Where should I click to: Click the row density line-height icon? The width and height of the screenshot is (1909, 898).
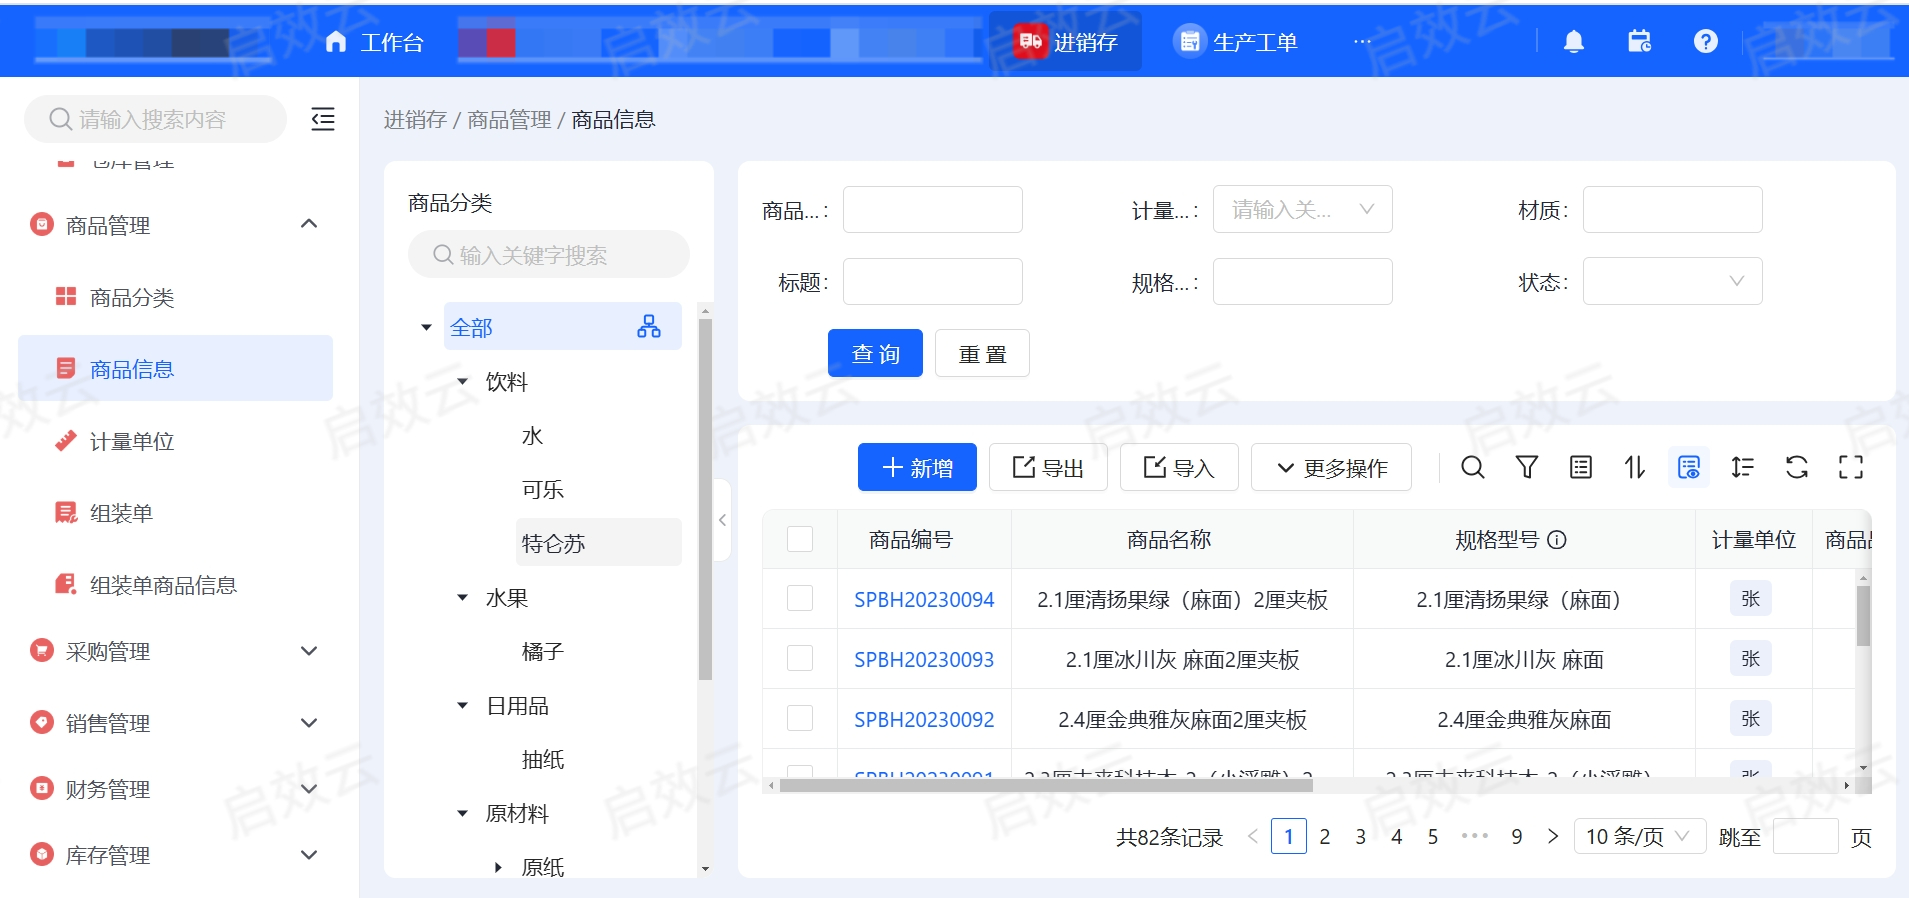click(1742, 467)
